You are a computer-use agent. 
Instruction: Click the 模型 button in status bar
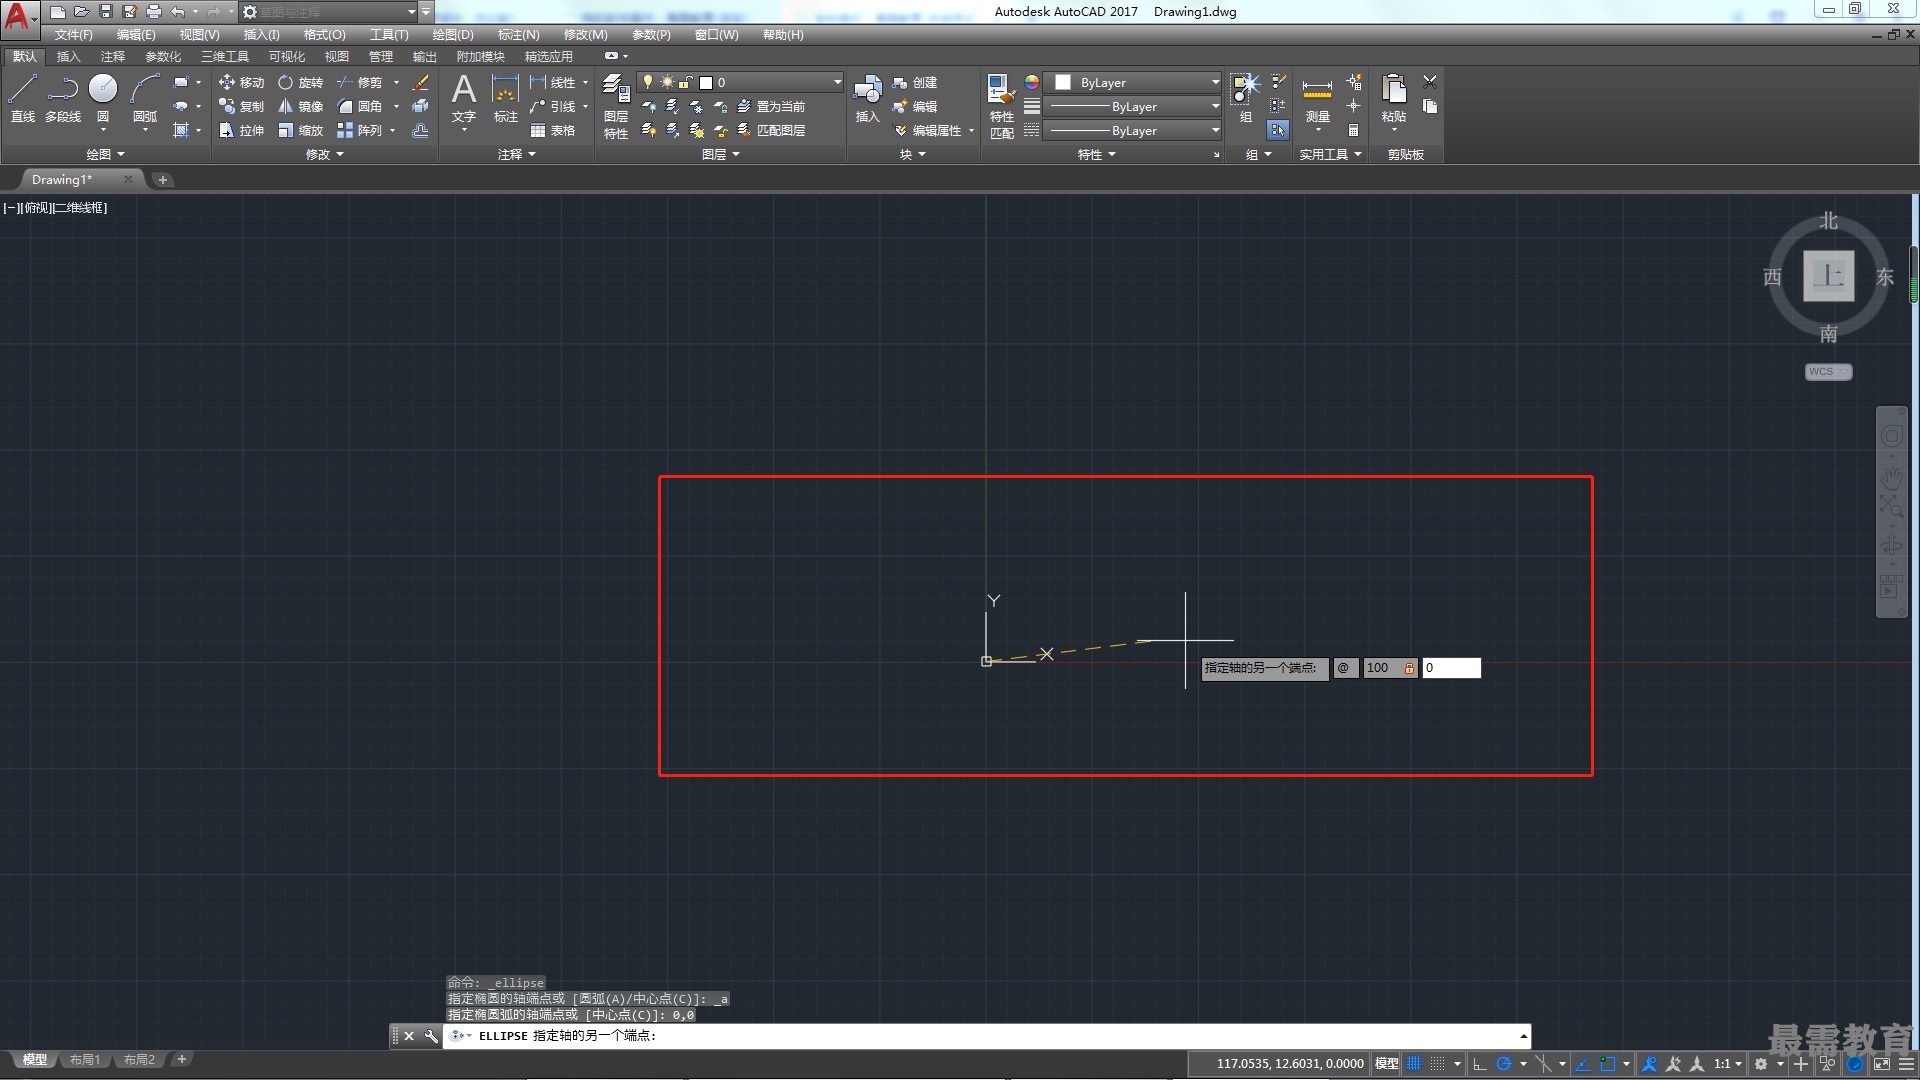click(1386, 1064)
